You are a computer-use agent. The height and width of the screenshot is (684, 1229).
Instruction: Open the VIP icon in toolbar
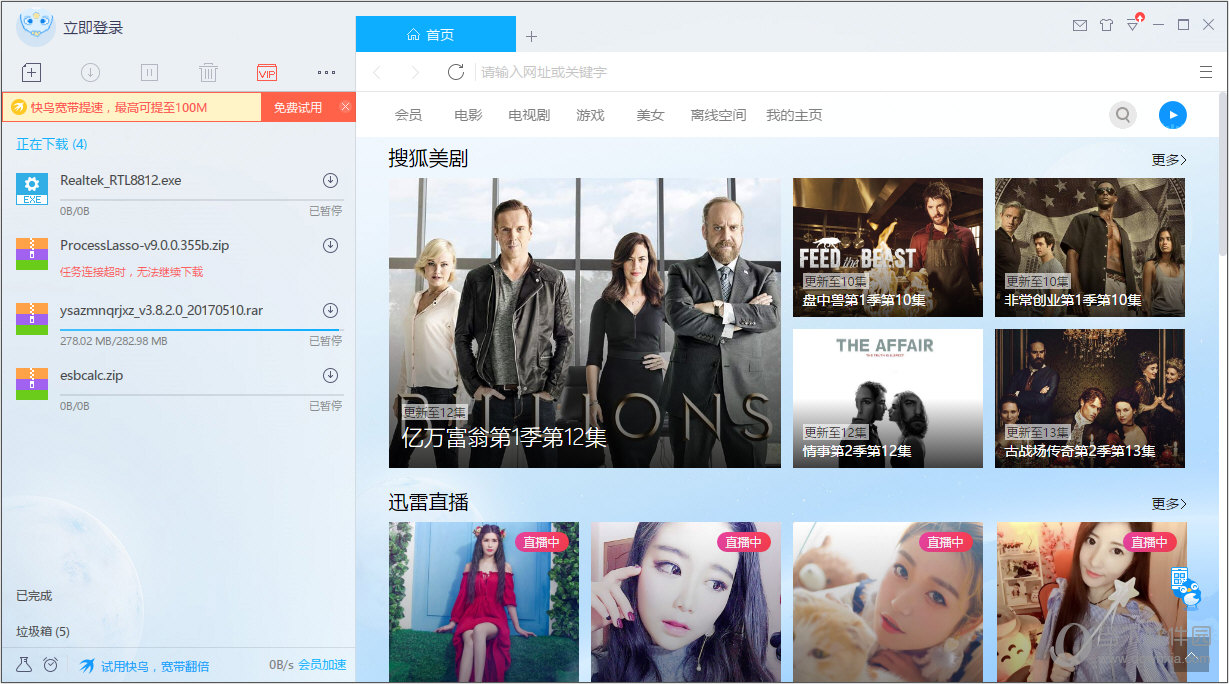pyautogui.click(x=267, y=73)
